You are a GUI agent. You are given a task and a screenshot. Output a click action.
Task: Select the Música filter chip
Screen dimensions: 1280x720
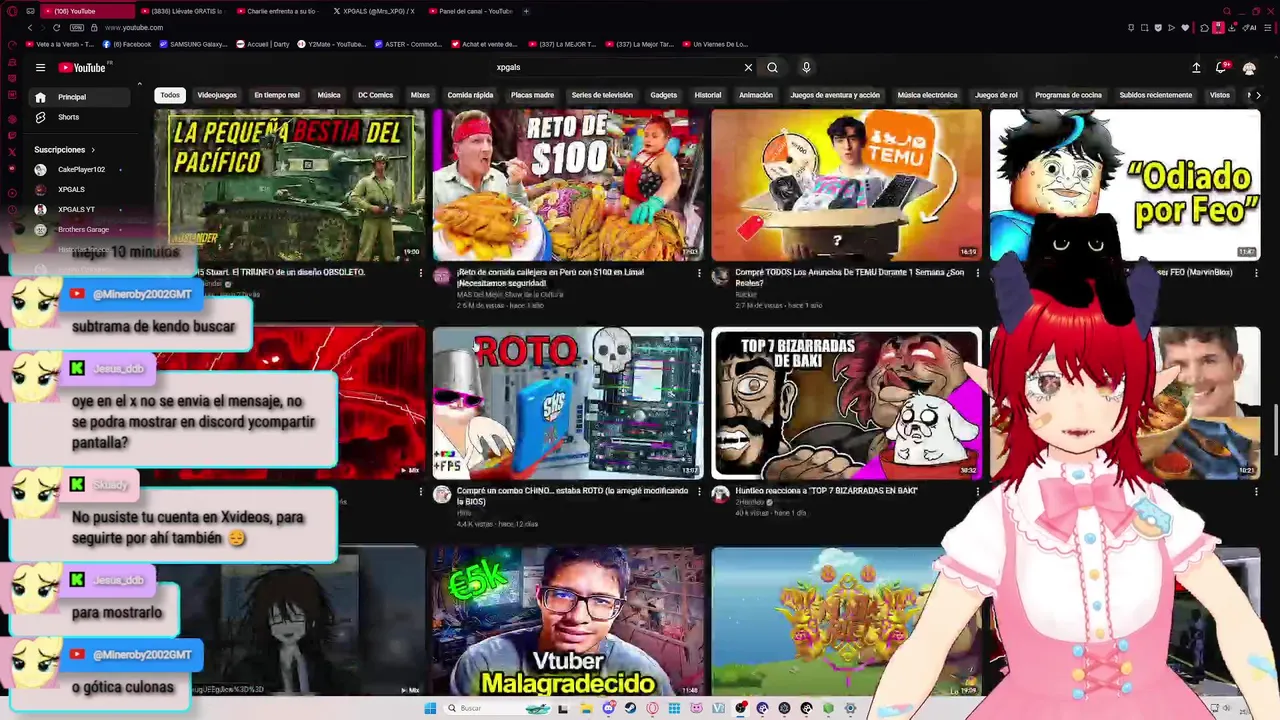(329, 95)
